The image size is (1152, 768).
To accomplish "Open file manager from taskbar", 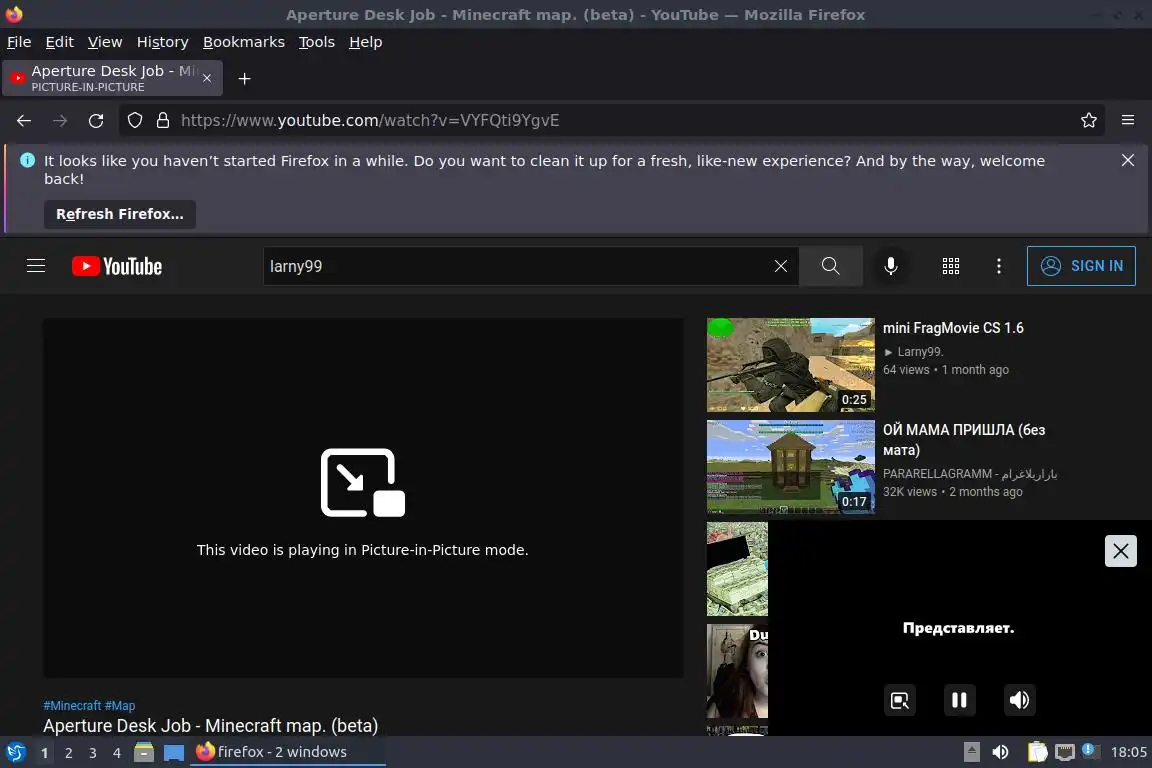I will click(x=144, y=752).
